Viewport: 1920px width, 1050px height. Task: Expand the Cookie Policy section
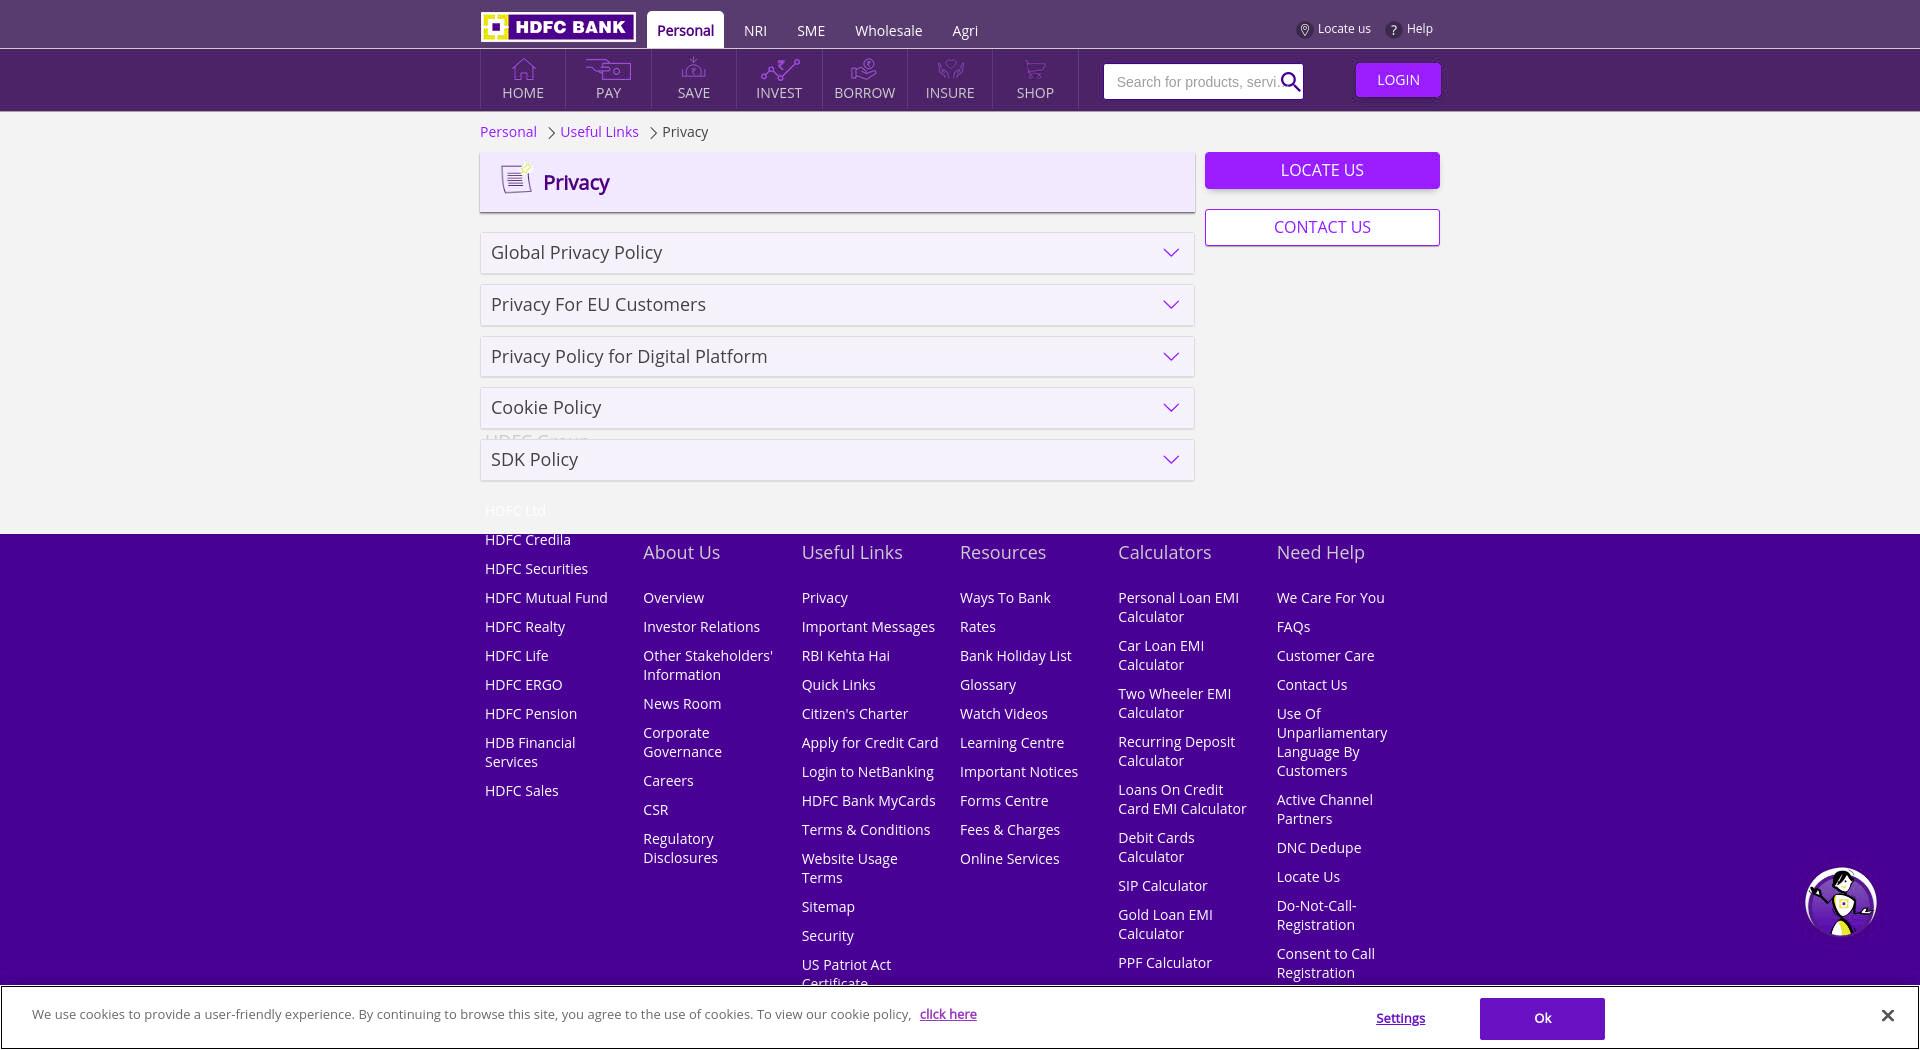pos(837,408)
